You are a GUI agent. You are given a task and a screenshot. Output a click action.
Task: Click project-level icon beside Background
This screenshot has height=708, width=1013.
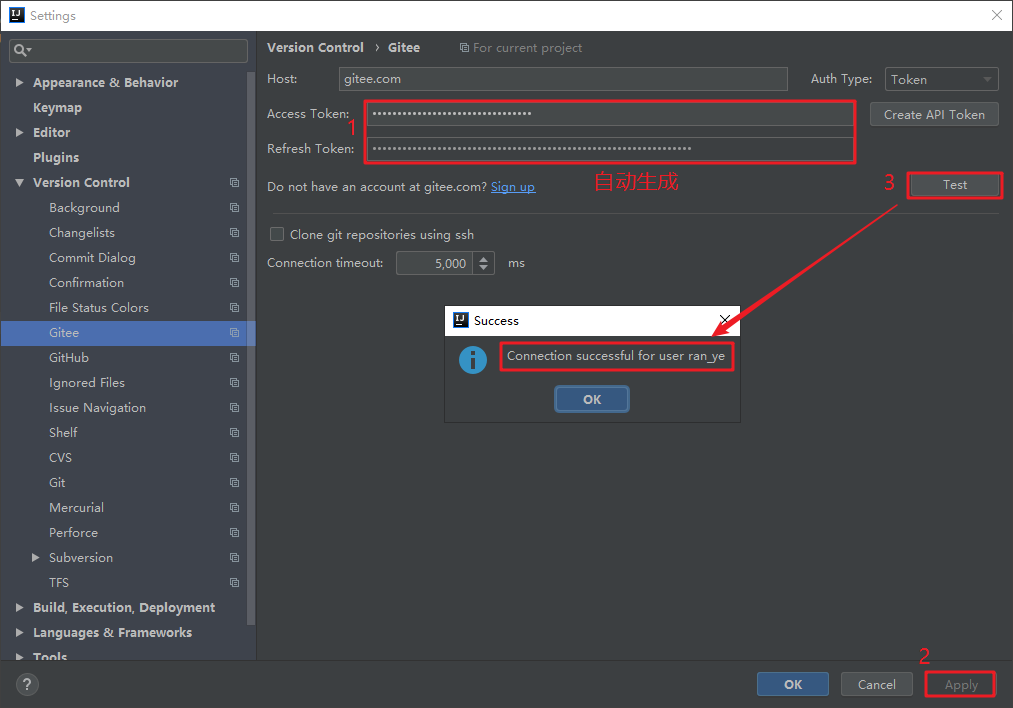(235, 208)
